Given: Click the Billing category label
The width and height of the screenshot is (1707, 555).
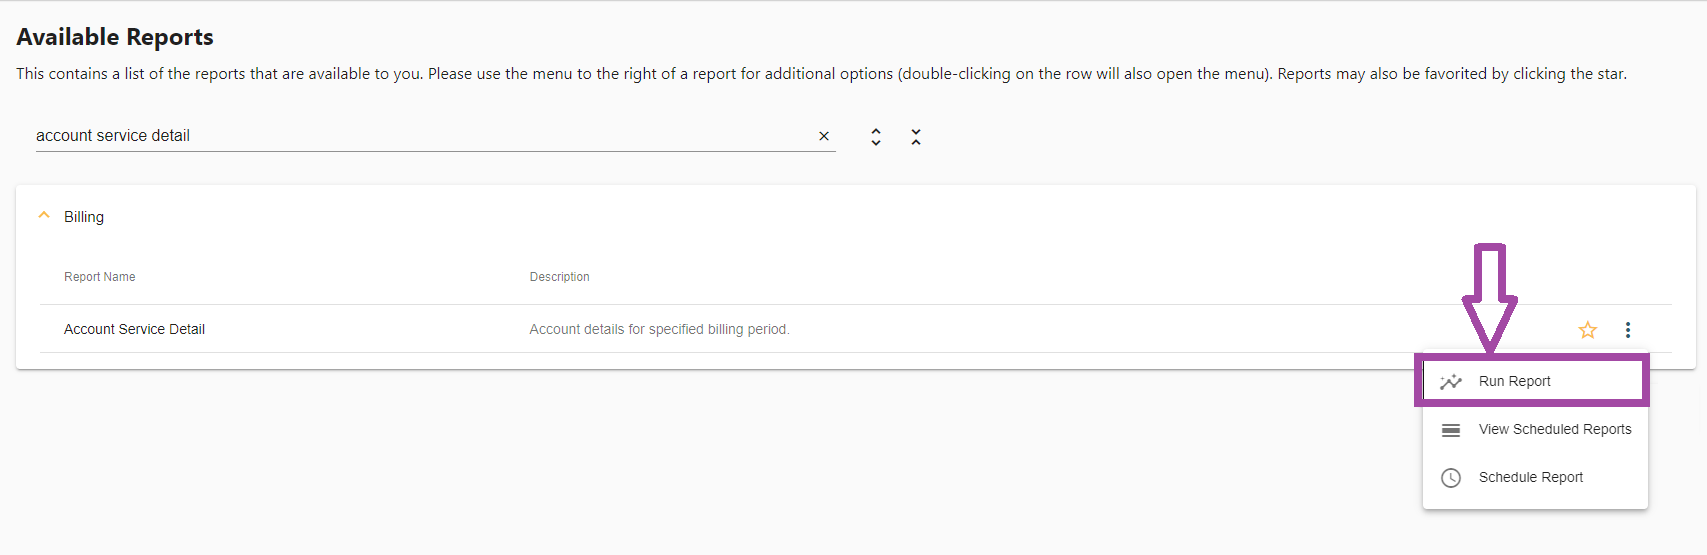Looking at the screenshot, I should pos(84,217).
